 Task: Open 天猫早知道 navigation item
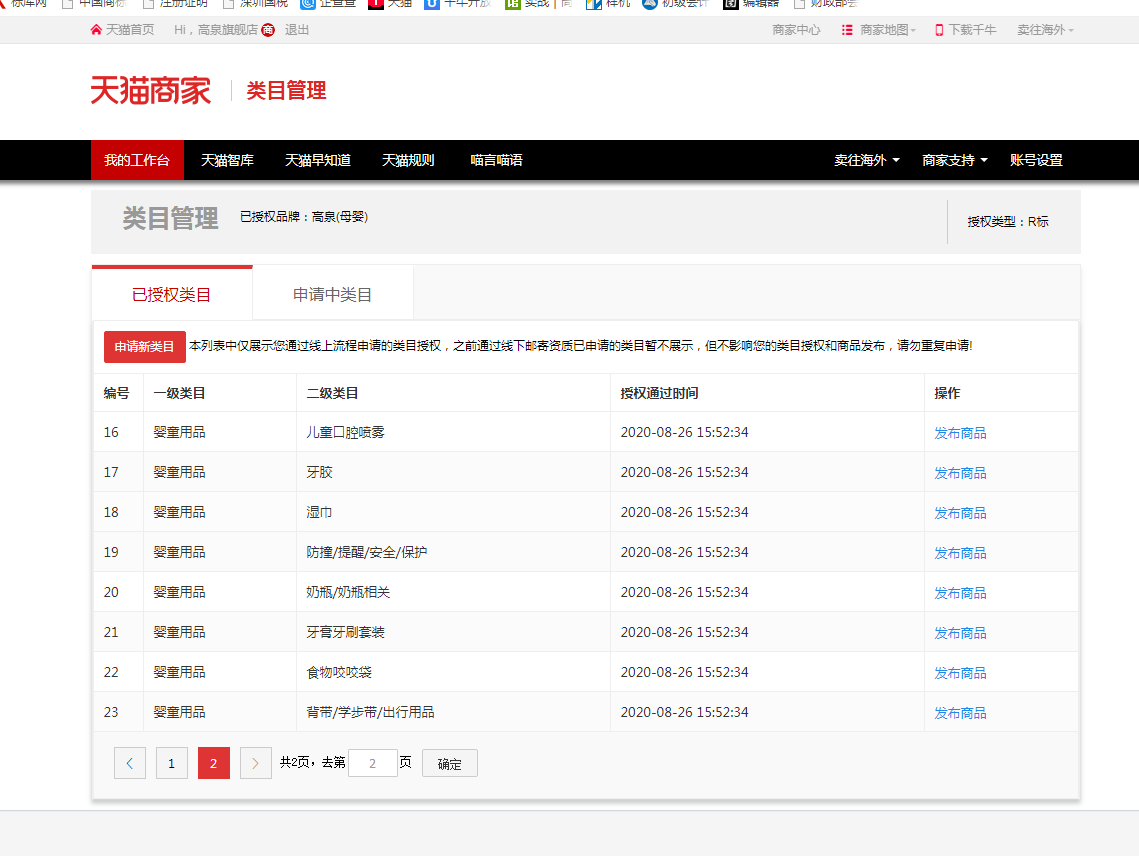317,160
